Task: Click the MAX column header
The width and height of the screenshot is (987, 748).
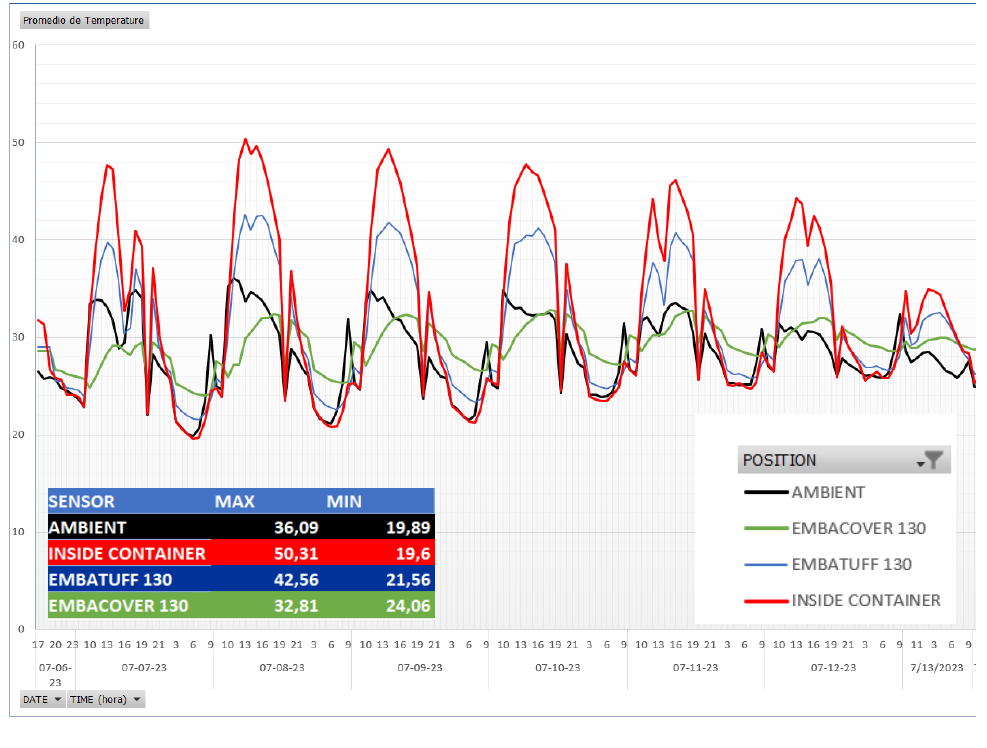Action: click(x=235, y=501)
